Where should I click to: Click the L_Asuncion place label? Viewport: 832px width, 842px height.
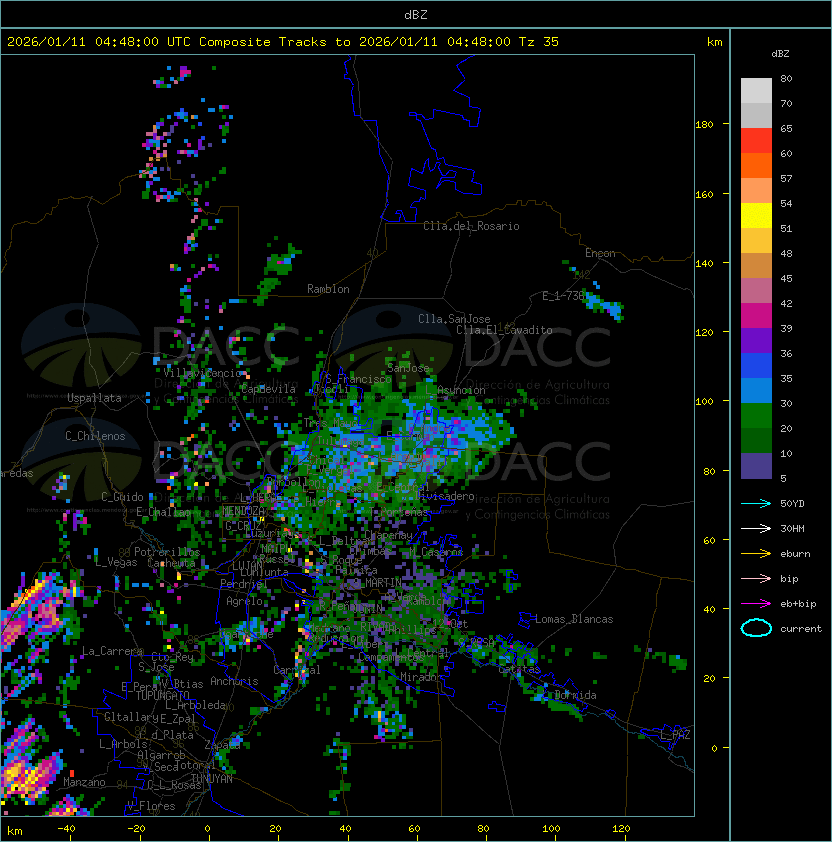455,390
